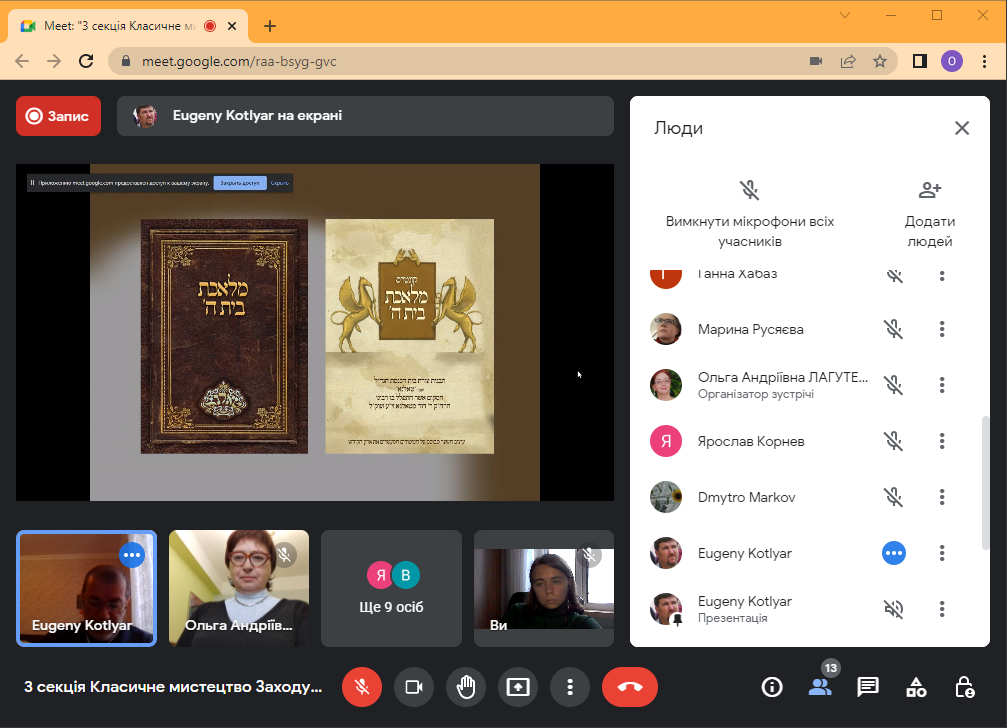Click the participants list scrollbar
Screen dimensions: 1007x728
click(x=985, y=483)
